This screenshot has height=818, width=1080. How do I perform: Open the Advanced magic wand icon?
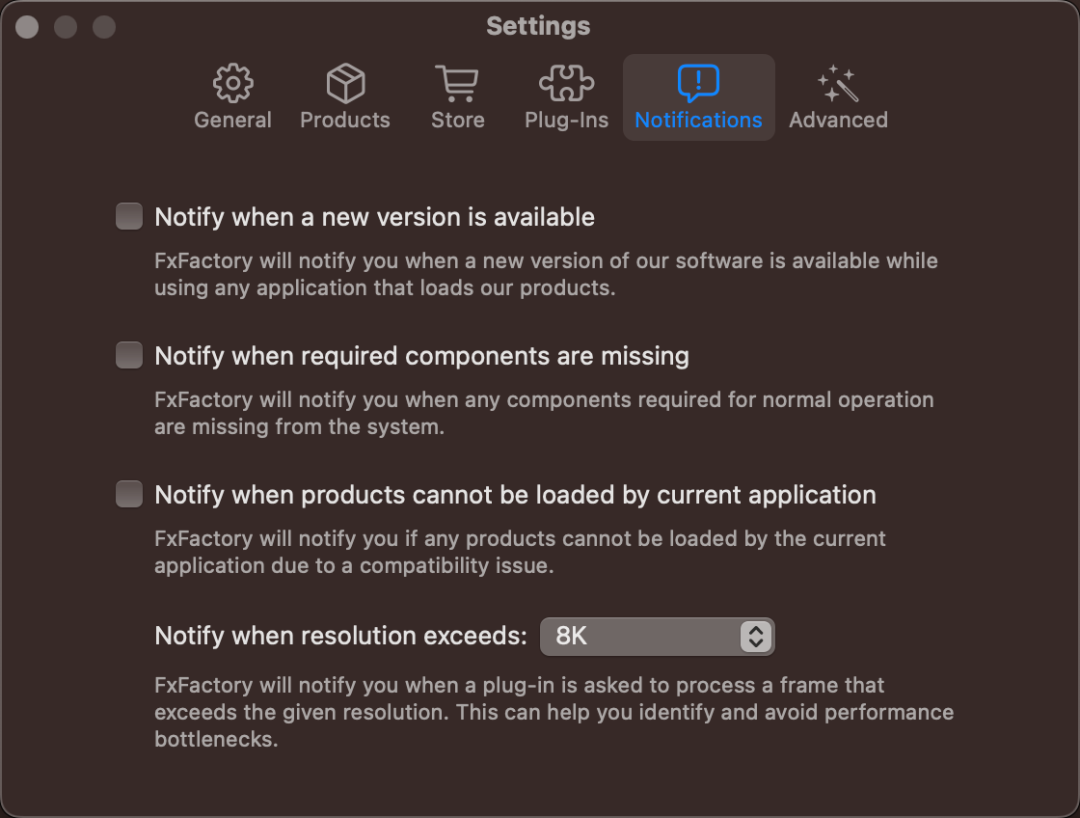pyautogui.click(x=838, y=83)
